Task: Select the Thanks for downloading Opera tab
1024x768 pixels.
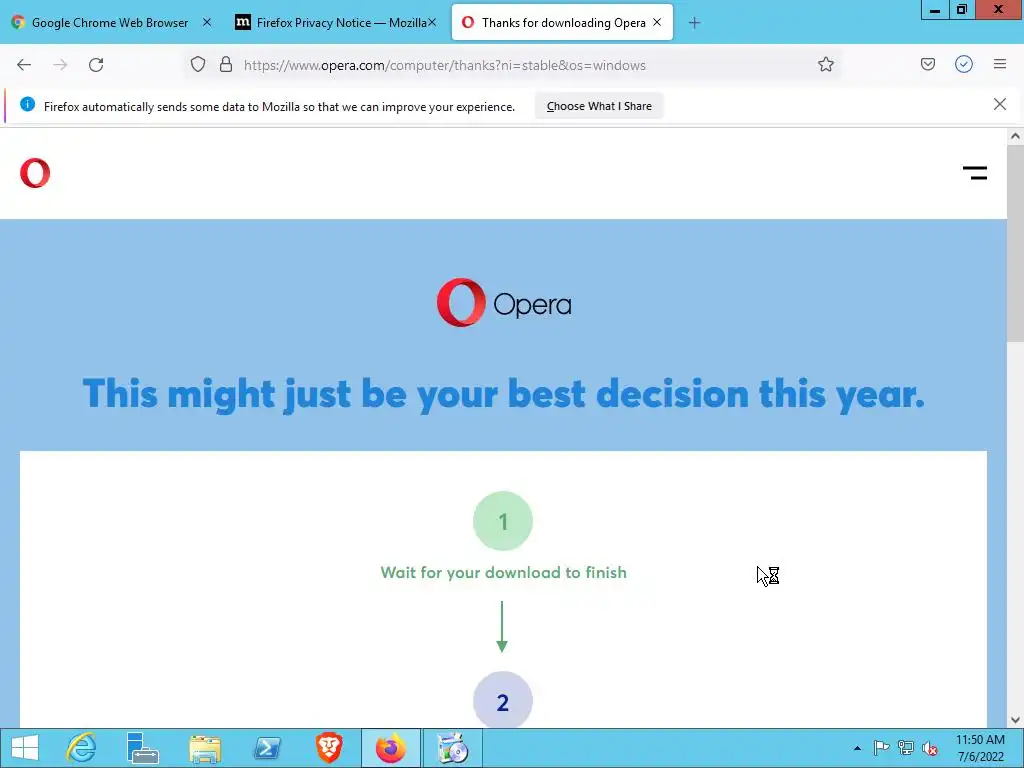Action: pyautogui.click(x=562, y=23)
